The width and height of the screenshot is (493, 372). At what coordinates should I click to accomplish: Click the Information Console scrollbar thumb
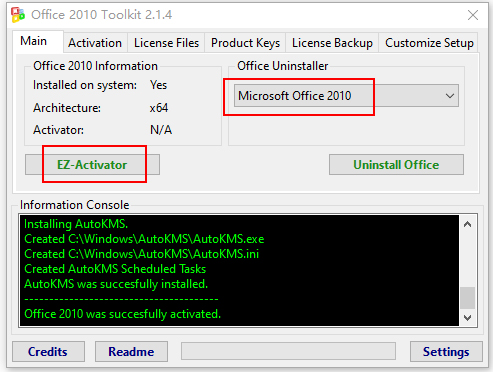[467, 298]
